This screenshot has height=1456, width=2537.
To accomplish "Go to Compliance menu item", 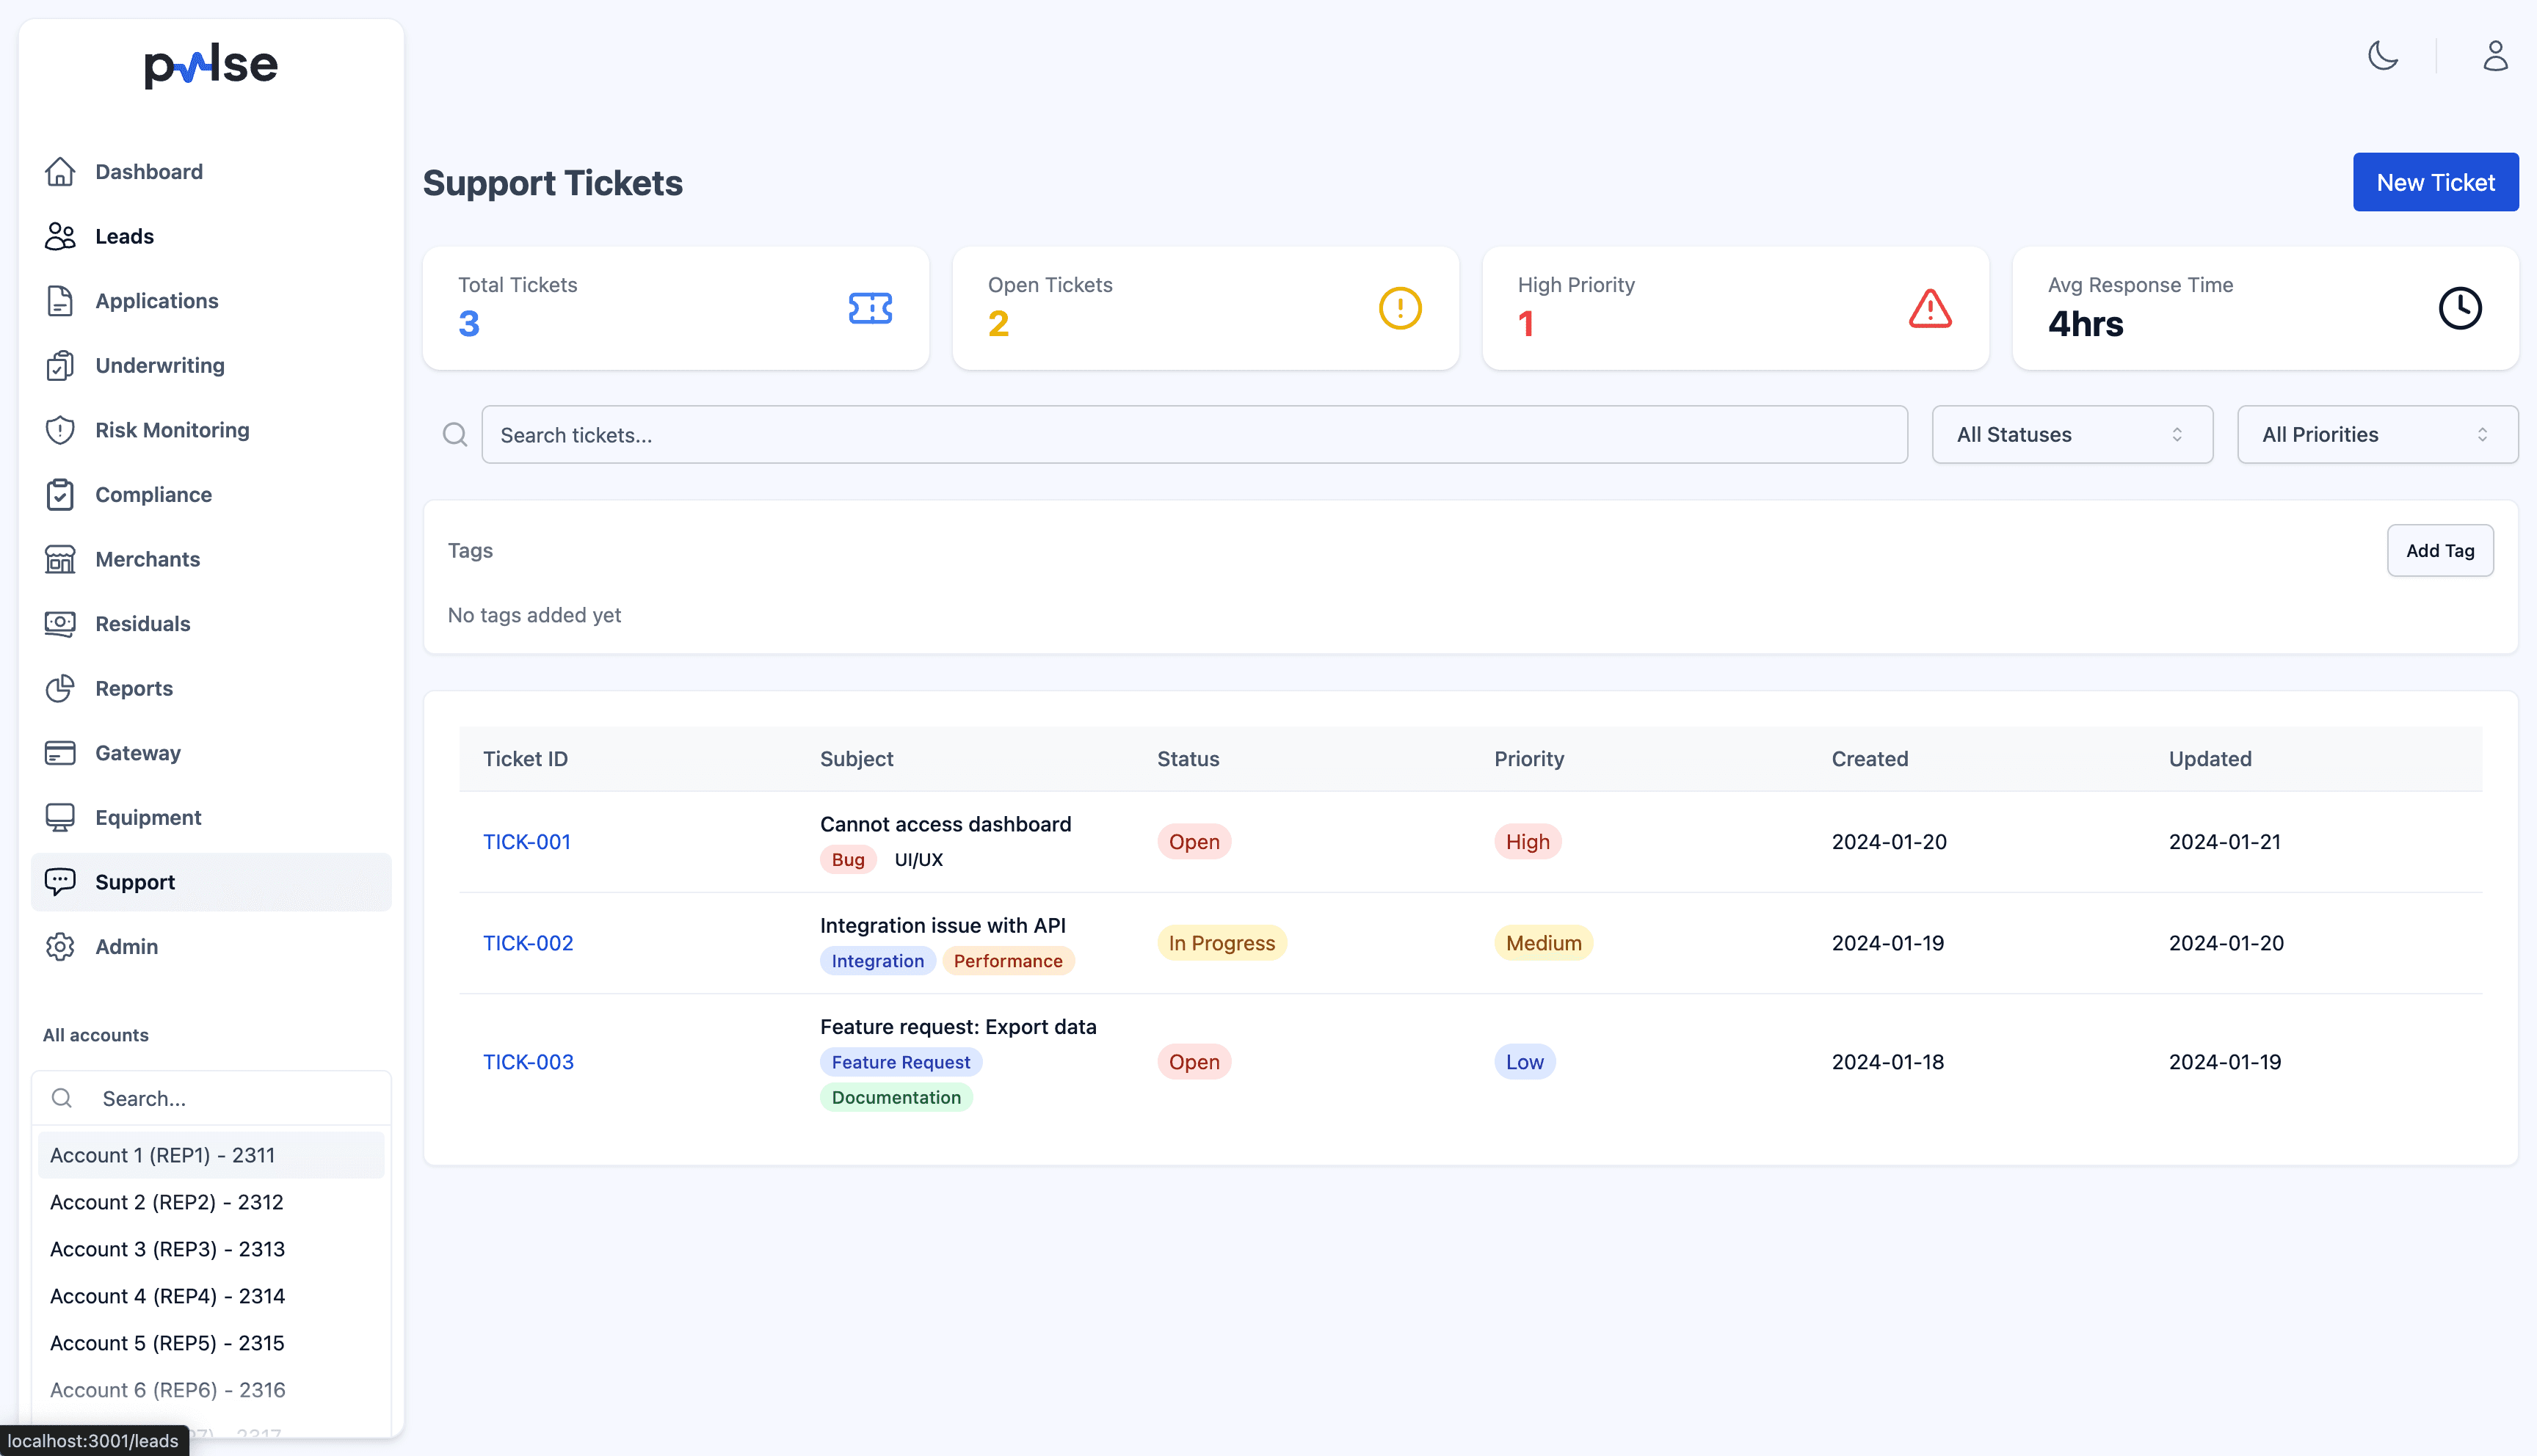I will (153, 494).
